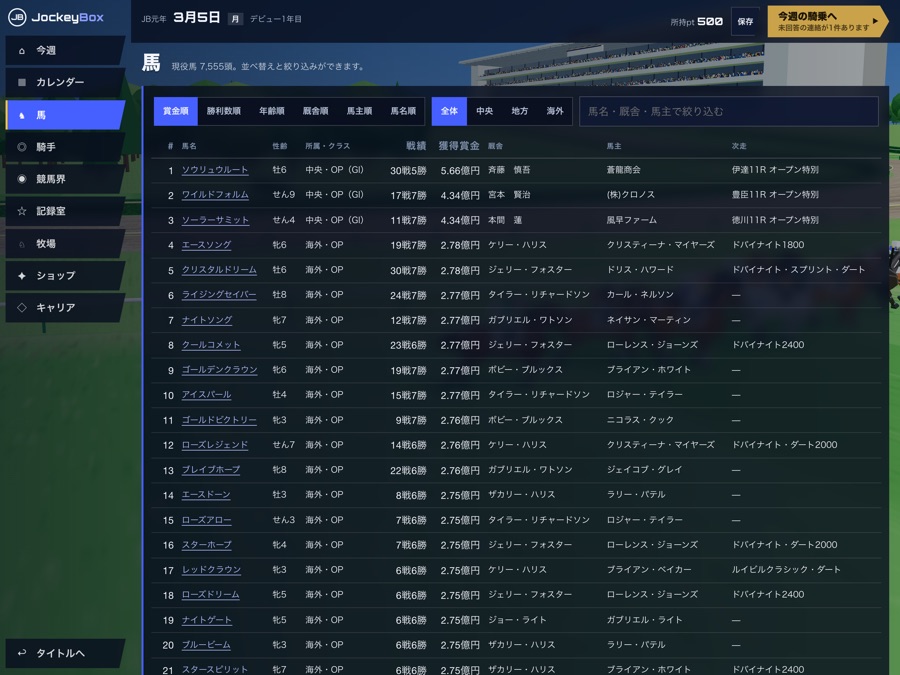900x675 pixels.
Task: Click the home icon beside 今週
Action: point(22,51)
